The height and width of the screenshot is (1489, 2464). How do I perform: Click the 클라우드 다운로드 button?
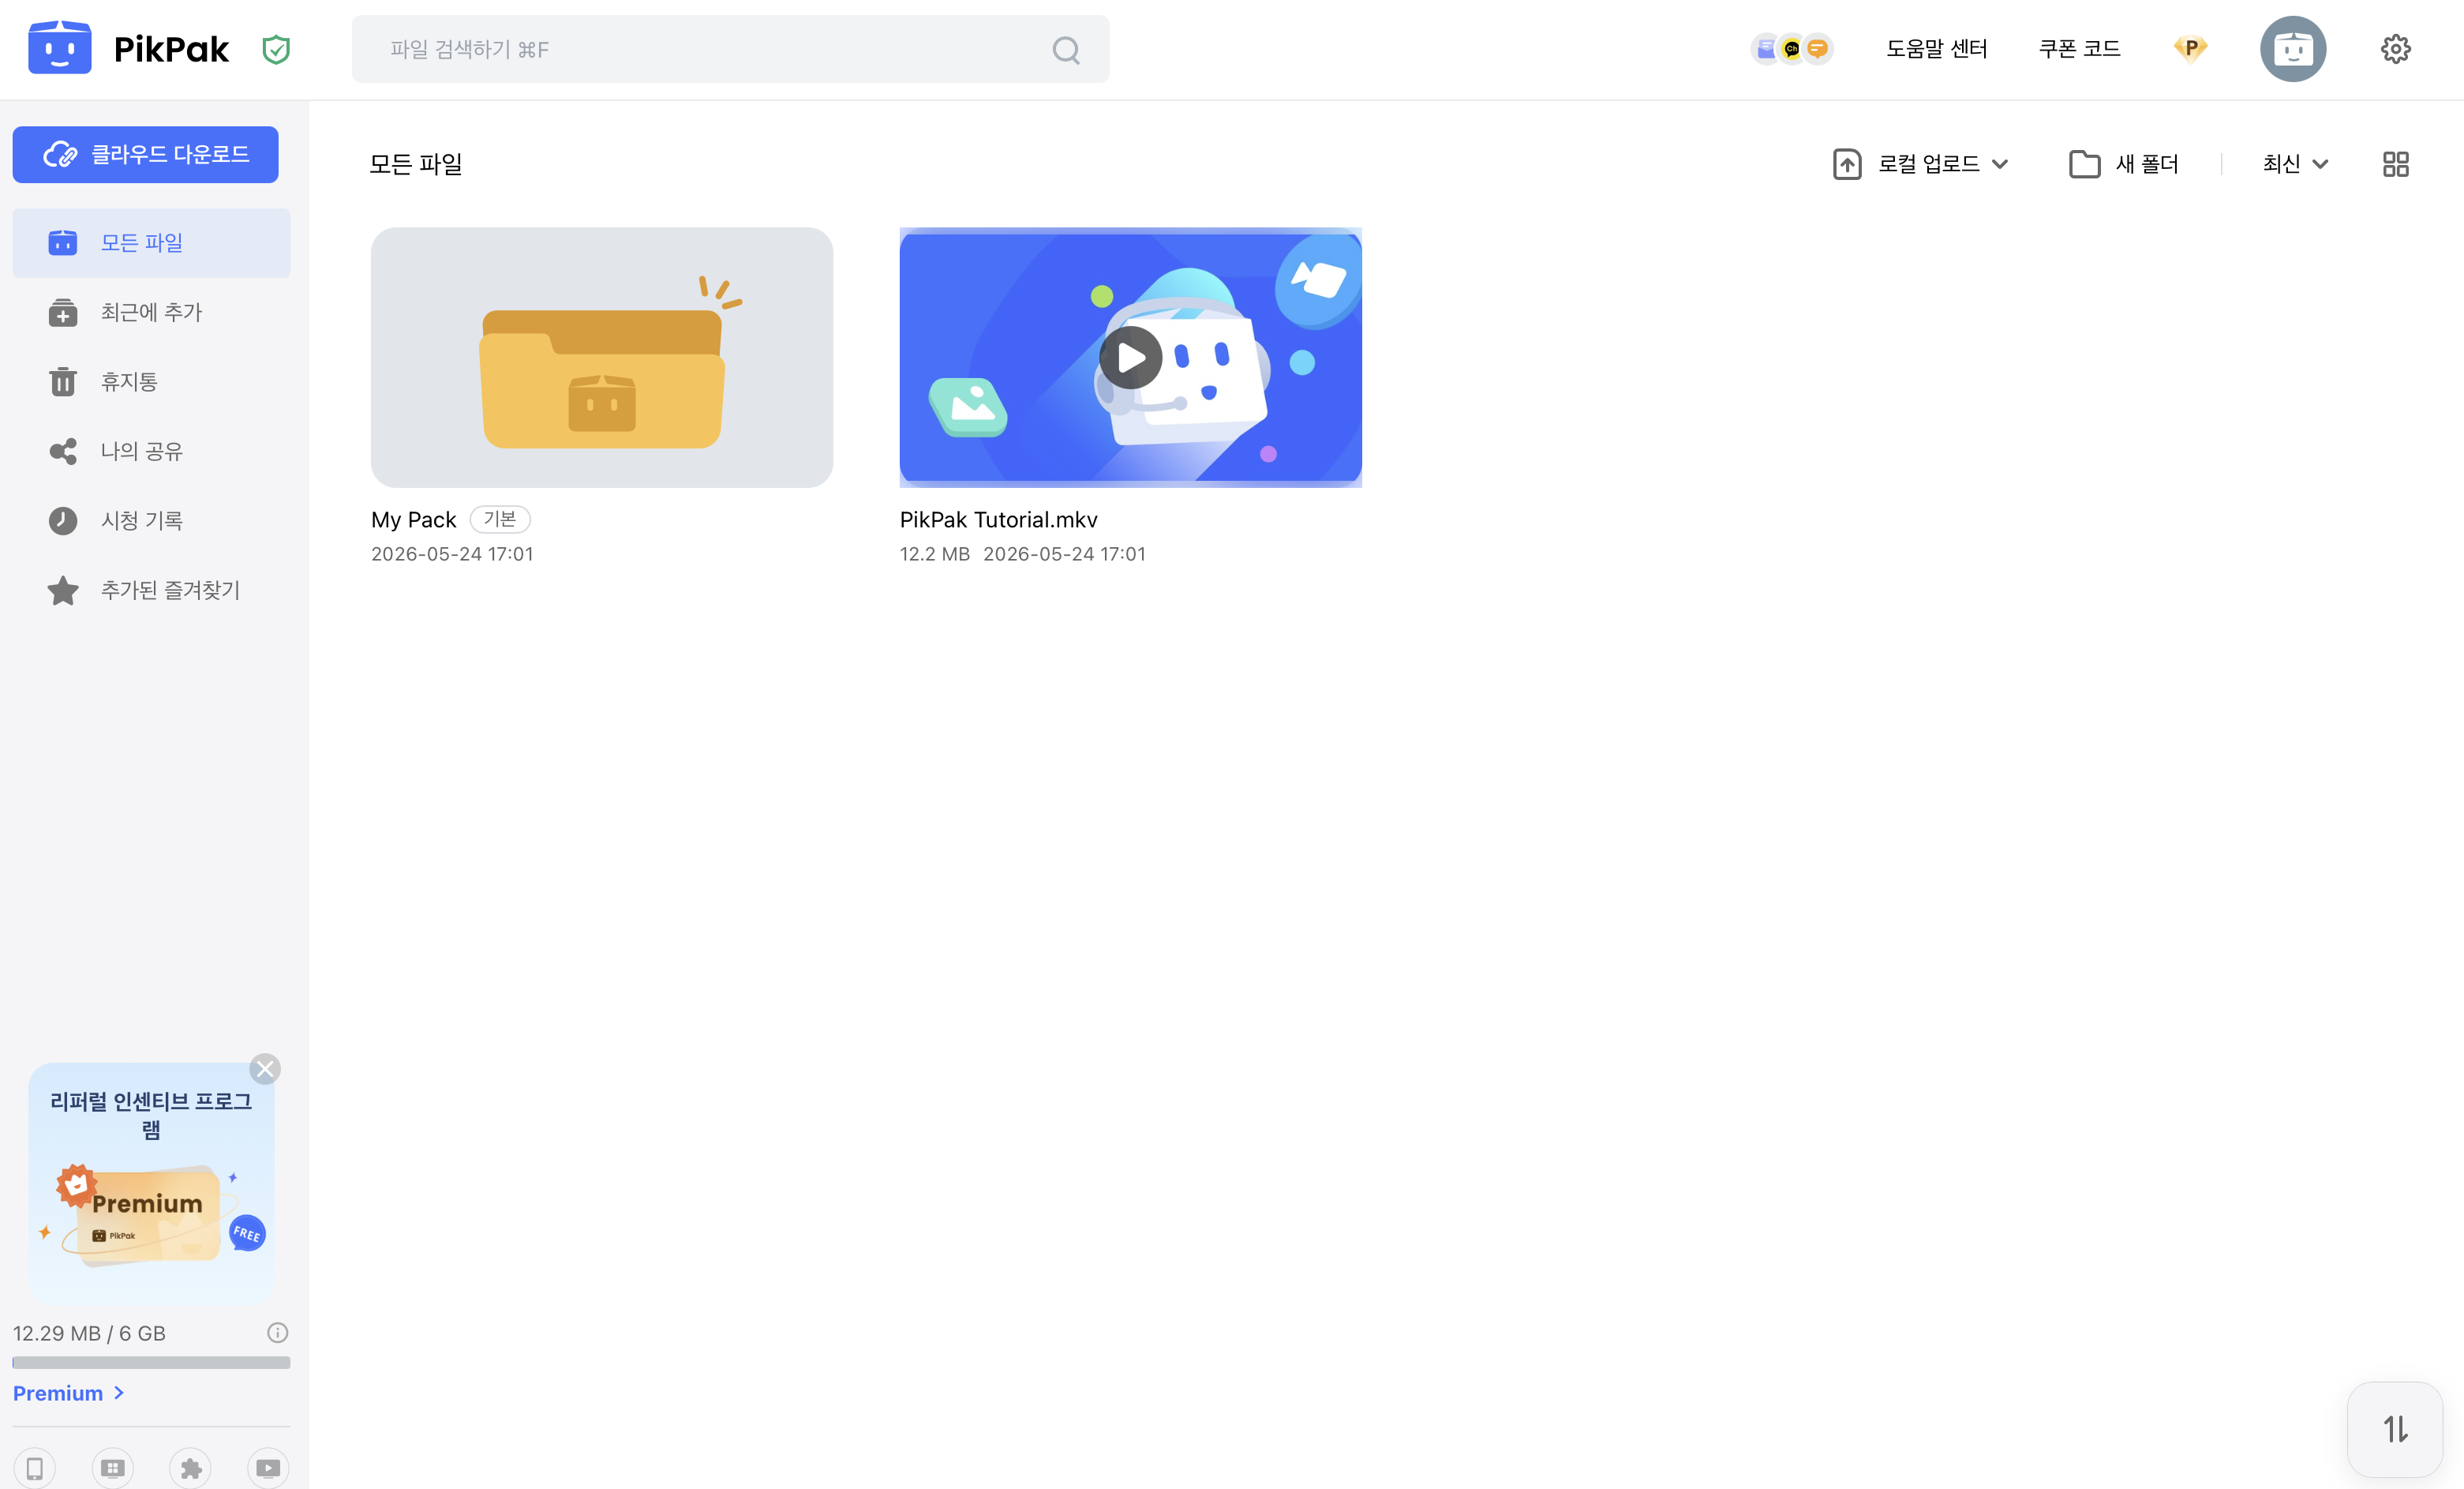pos(145,155)
